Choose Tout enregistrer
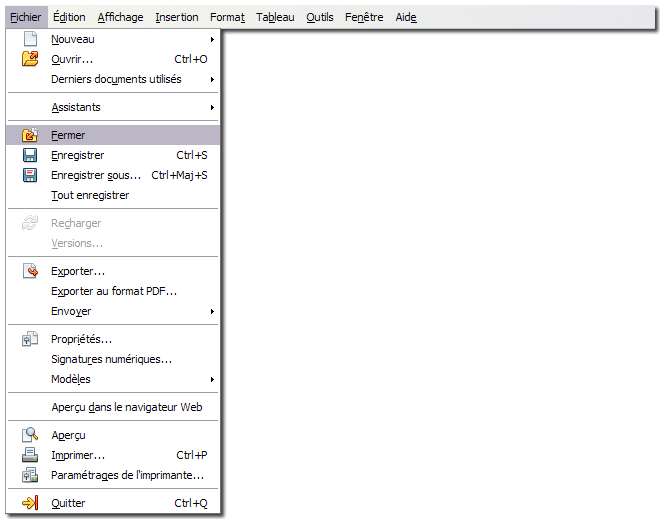Screen dimensions: 660x519 pos(90,195)
